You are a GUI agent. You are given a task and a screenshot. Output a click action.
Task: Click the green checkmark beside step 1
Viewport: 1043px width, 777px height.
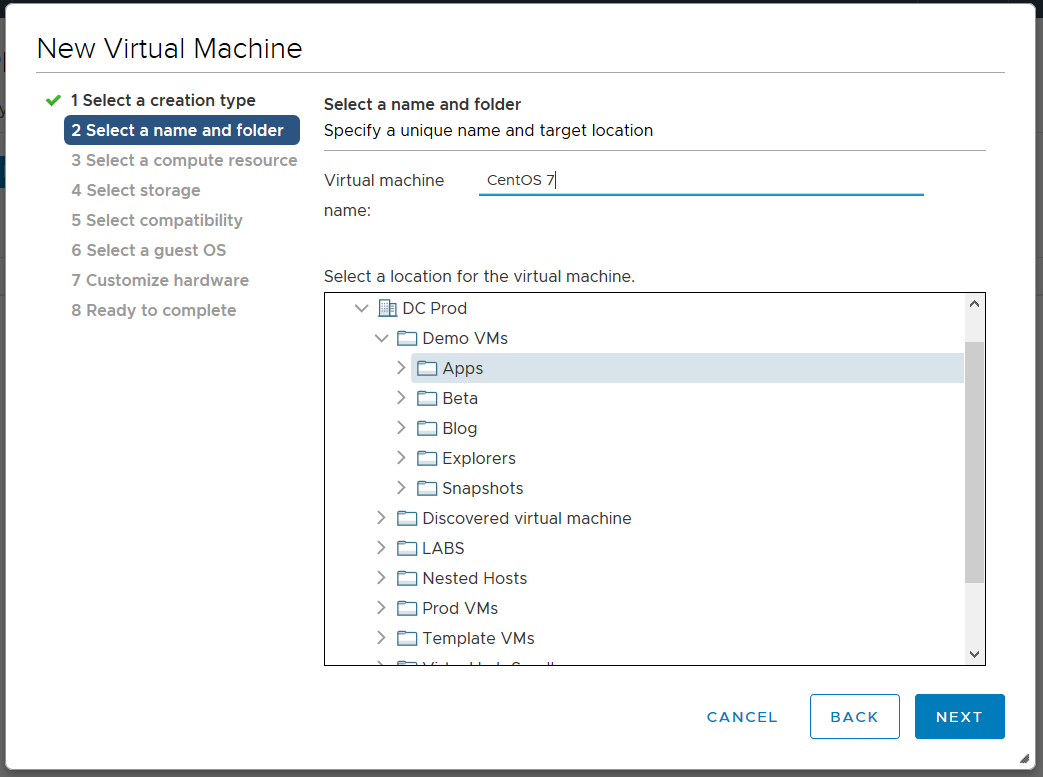(53, 100)
